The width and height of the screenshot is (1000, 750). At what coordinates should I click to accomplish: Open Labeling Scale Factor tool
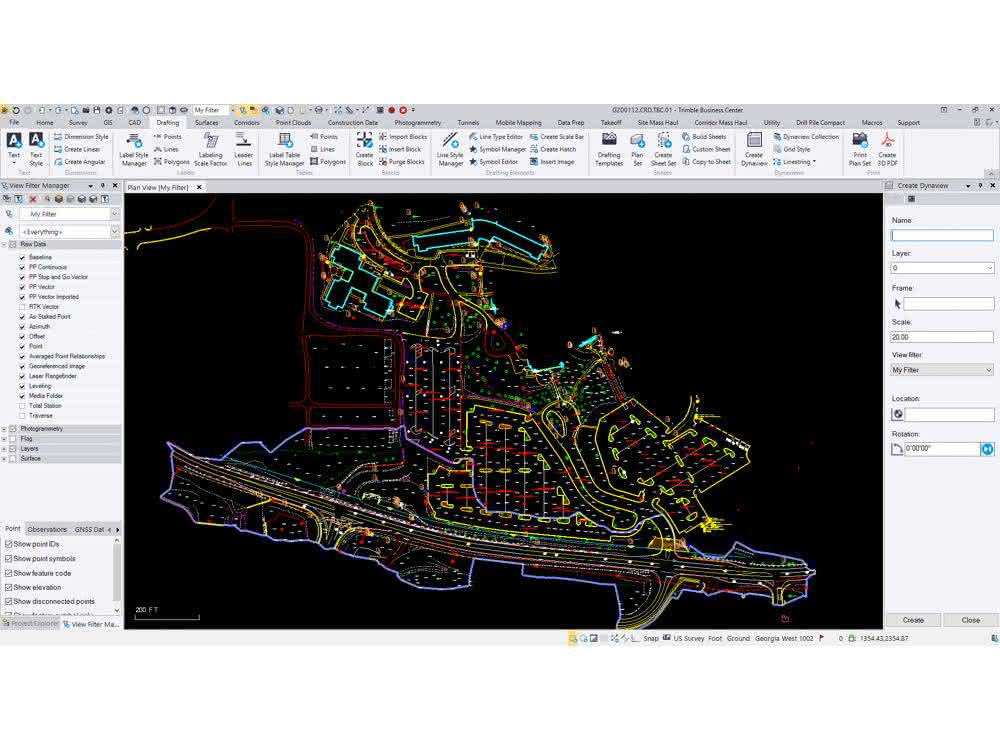pos(210,149)
